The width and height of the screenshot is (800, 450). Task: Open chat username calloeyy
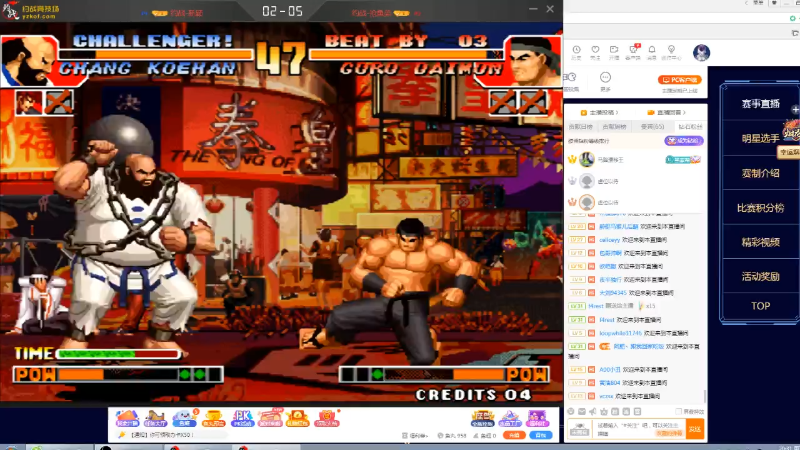609,240
